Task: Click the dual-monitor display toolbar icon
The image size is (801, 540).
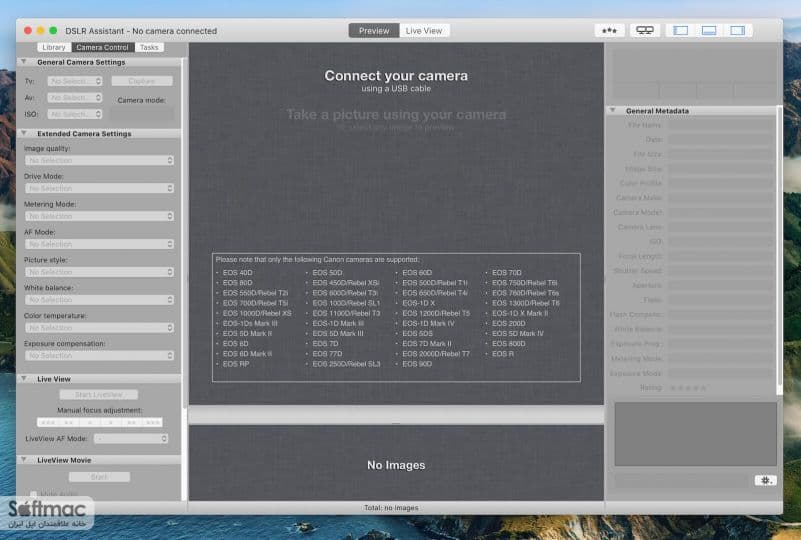Action: tap(645, 31)
